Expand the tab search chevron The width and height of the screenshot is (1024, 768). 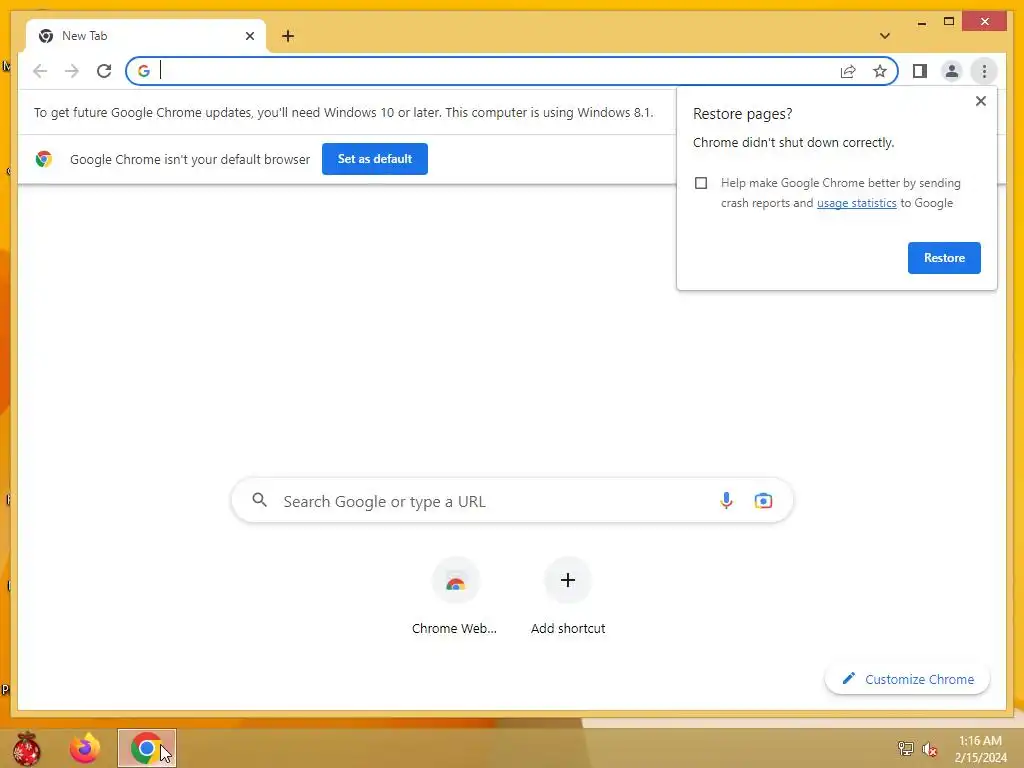pos(884,36)
